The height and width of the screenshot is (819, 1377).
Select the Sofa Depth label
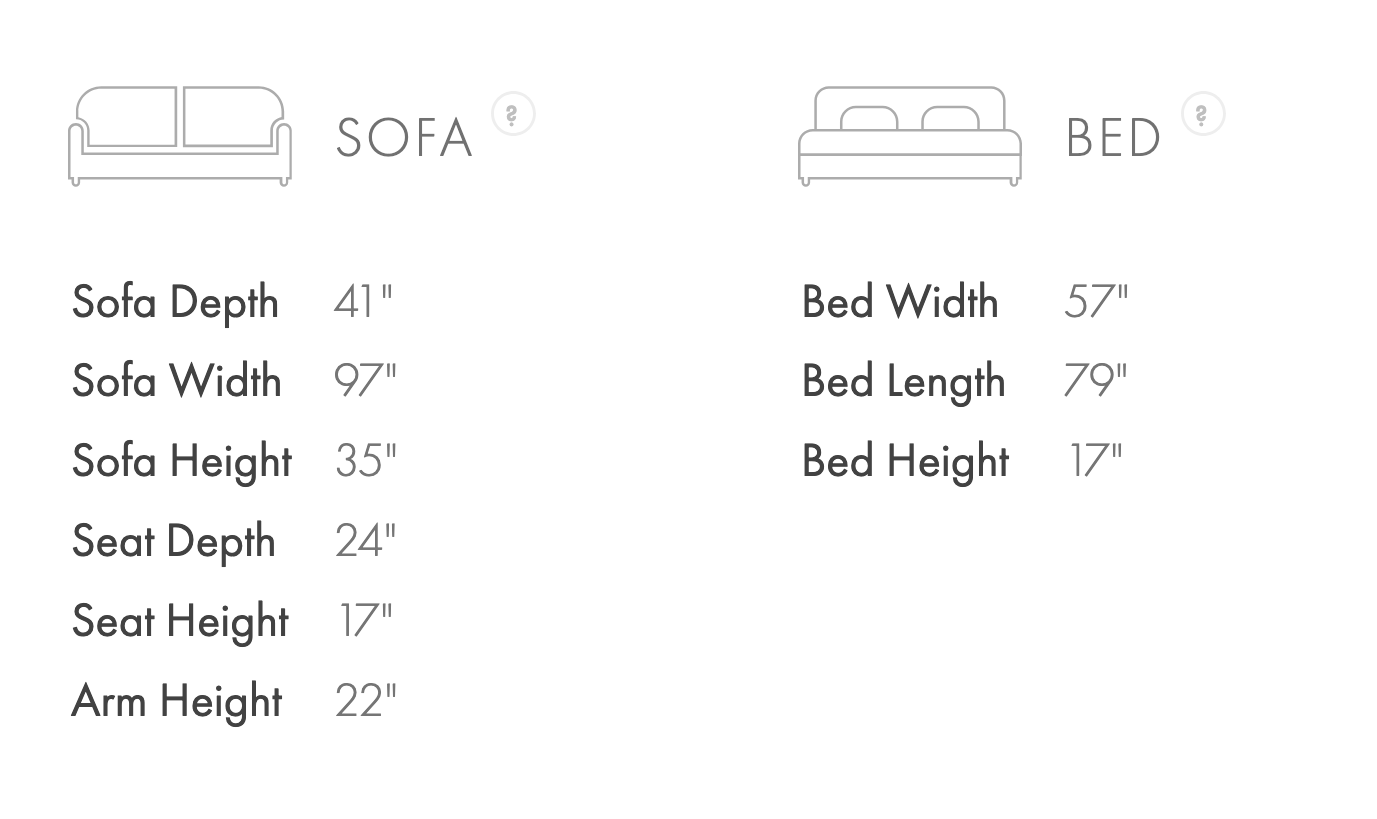pos(175,303)
